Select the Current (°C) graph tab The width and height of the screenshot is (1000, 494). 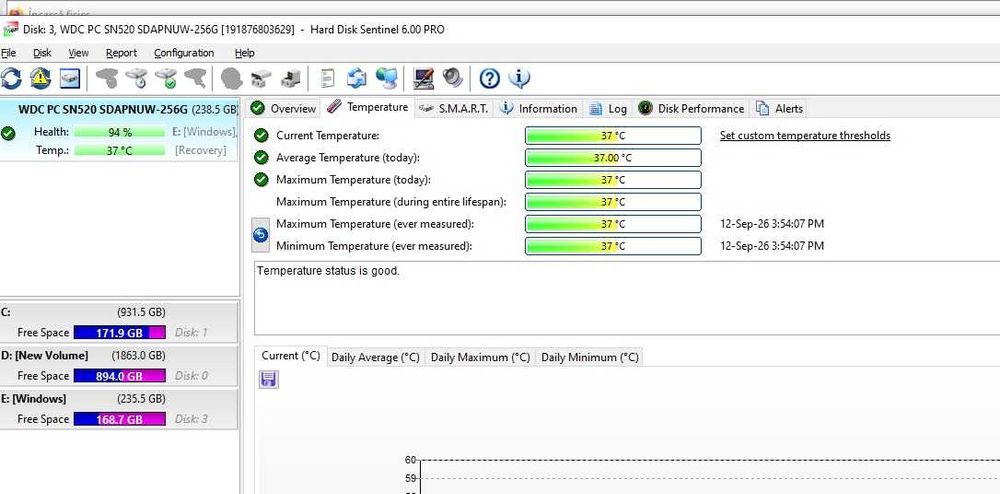[291, 356]
